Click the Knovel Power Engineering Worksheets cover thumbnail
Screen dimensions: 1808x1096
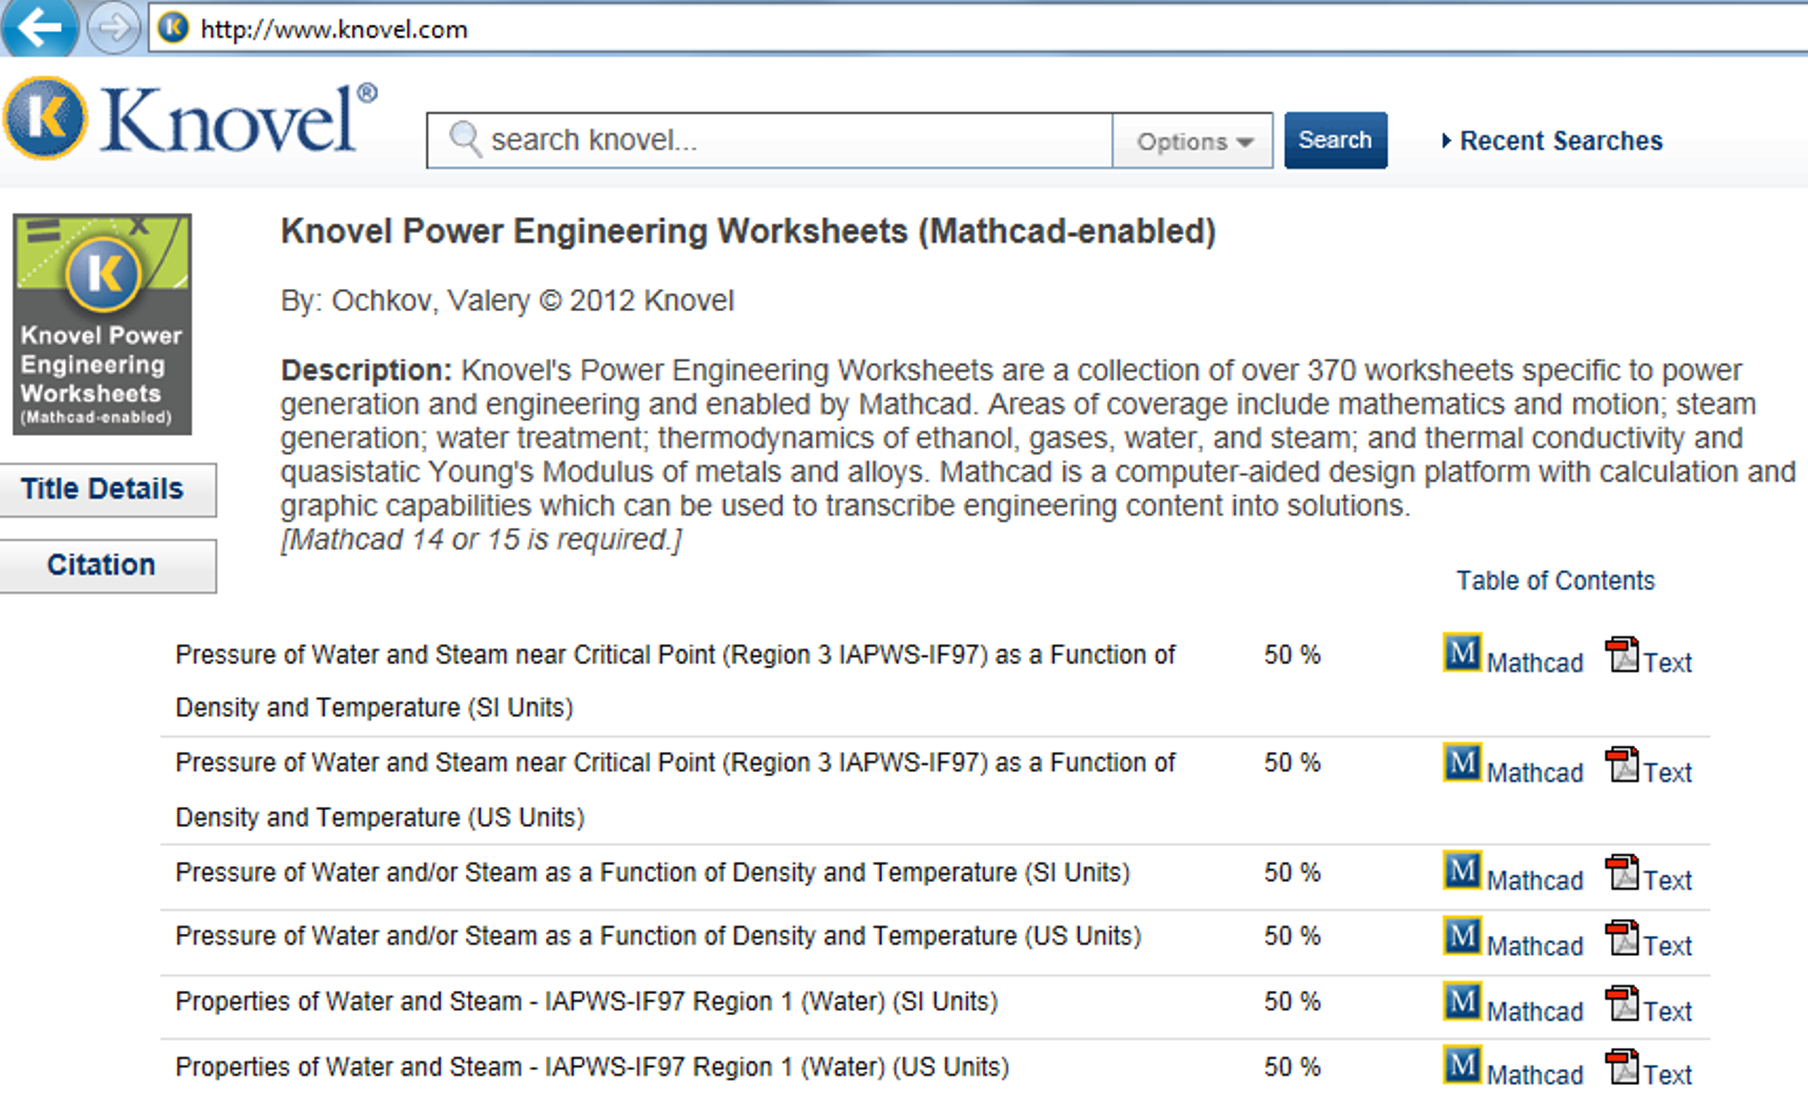pyautogui.click(x=102, y=324)
